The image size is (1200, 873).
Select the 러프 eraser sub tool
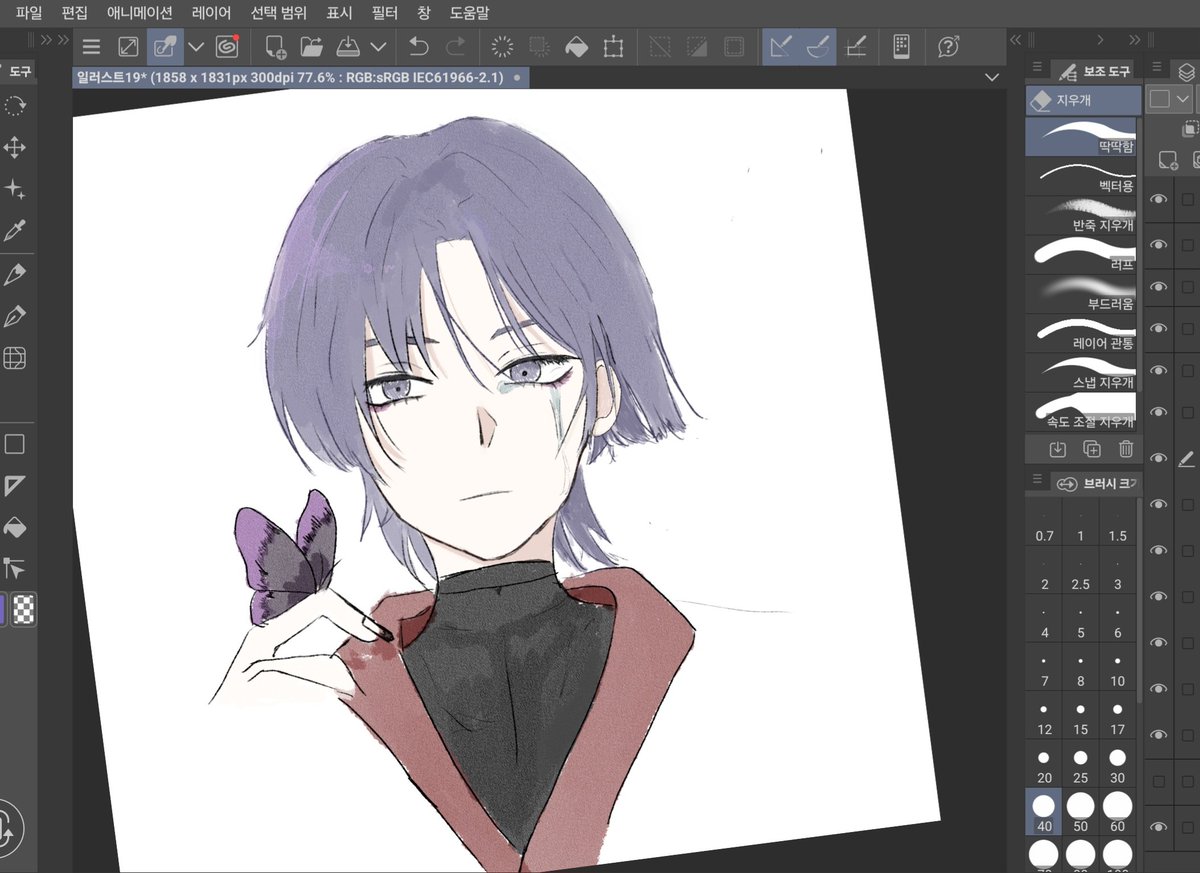tap(1083, 254)
